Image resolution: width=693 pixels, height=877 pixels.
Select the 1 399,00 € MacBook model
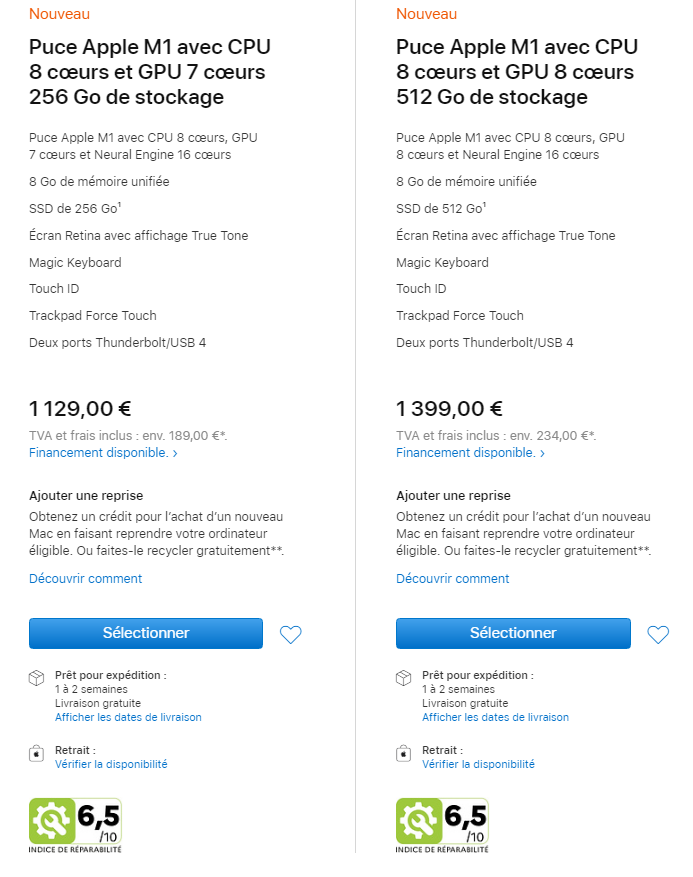(513, 633)
